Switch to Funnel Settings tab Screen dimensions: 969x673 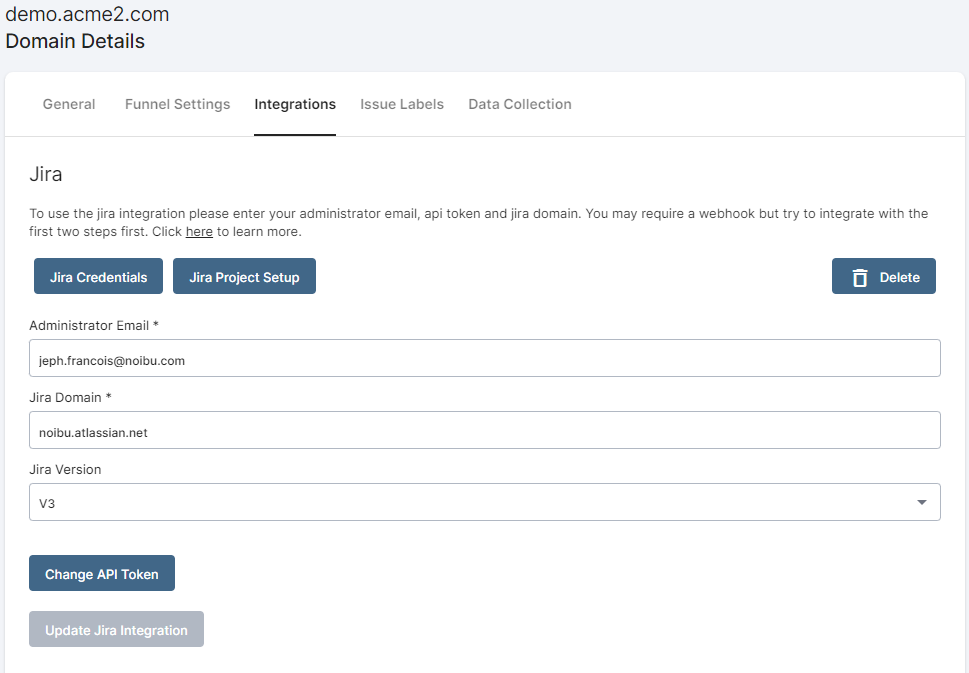coord(177,104)
